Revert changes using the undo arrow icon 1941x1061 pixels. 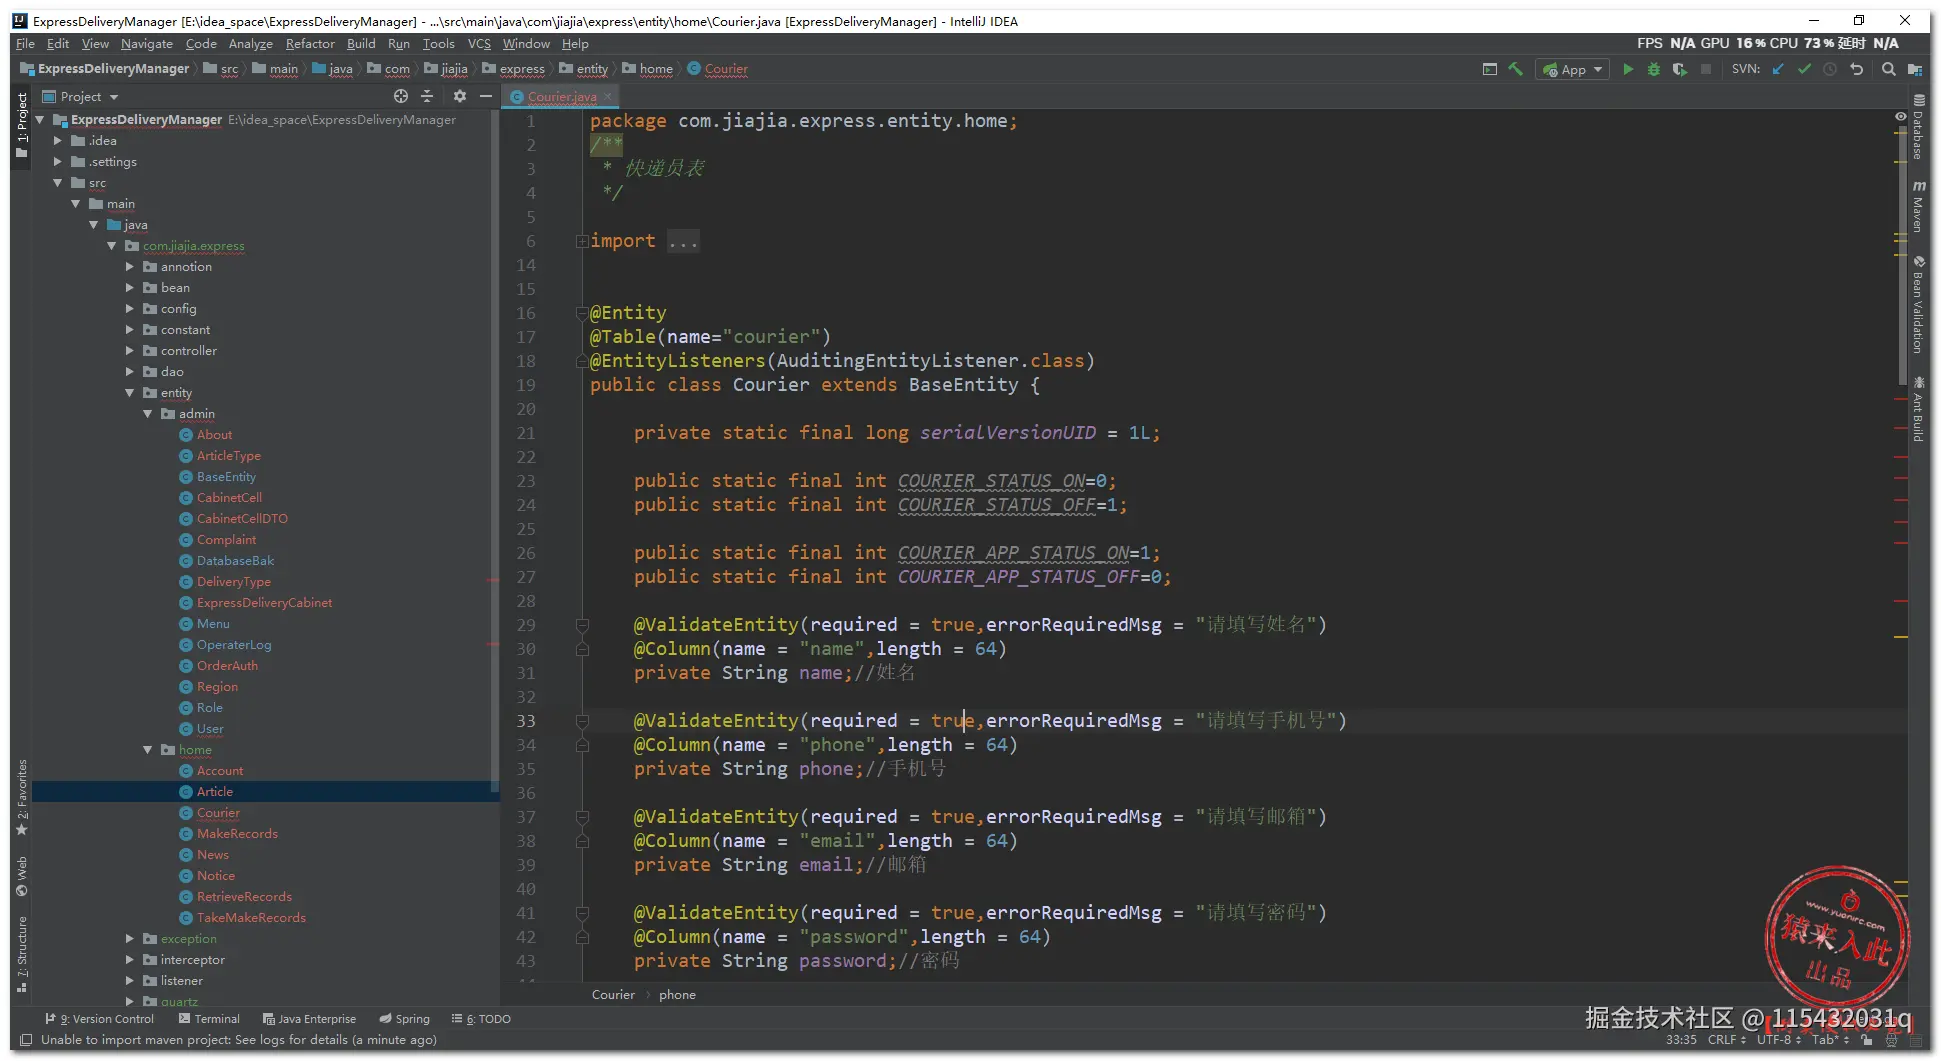point(1857,69)
